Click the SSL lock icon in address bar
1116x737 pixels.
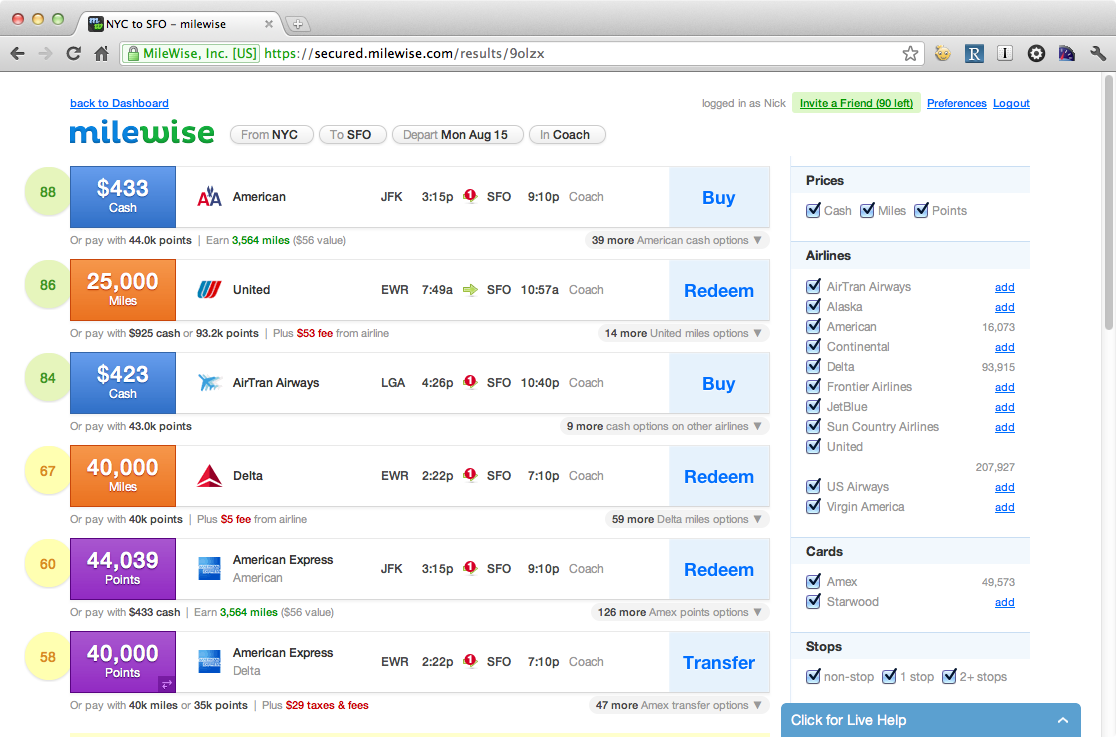pos(133,53)
